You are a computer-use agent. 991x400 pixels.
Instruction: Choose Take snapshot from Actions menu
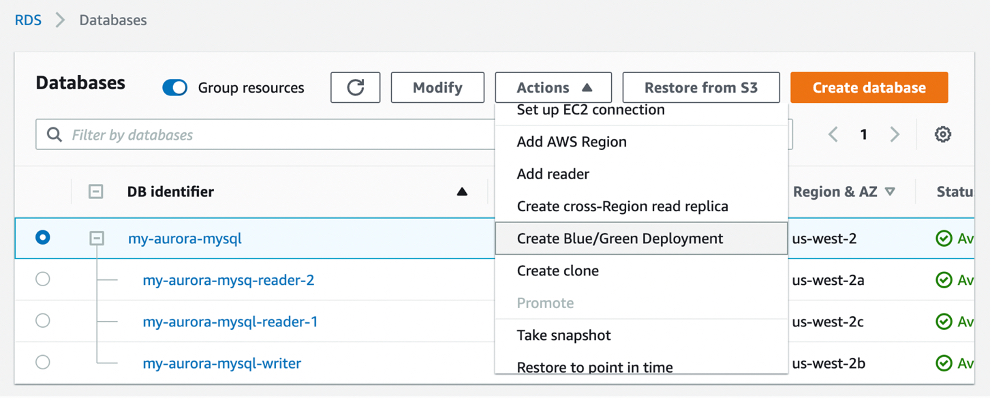coord(641,335)
